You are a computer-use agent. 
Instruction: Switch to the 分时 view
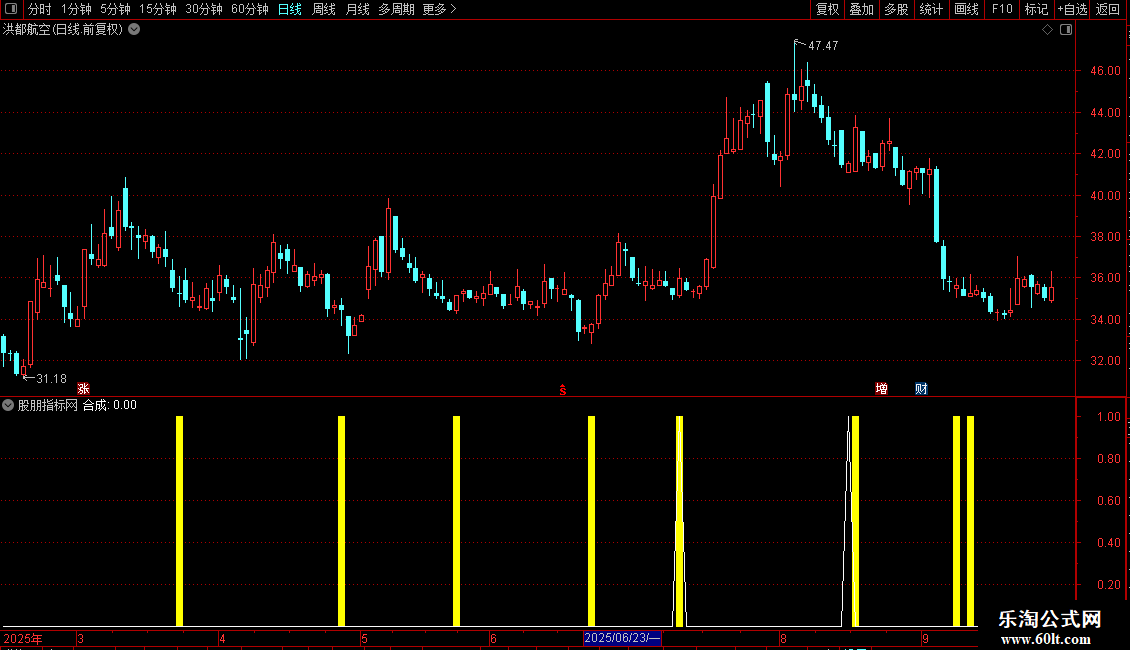[x=40, y=9]
